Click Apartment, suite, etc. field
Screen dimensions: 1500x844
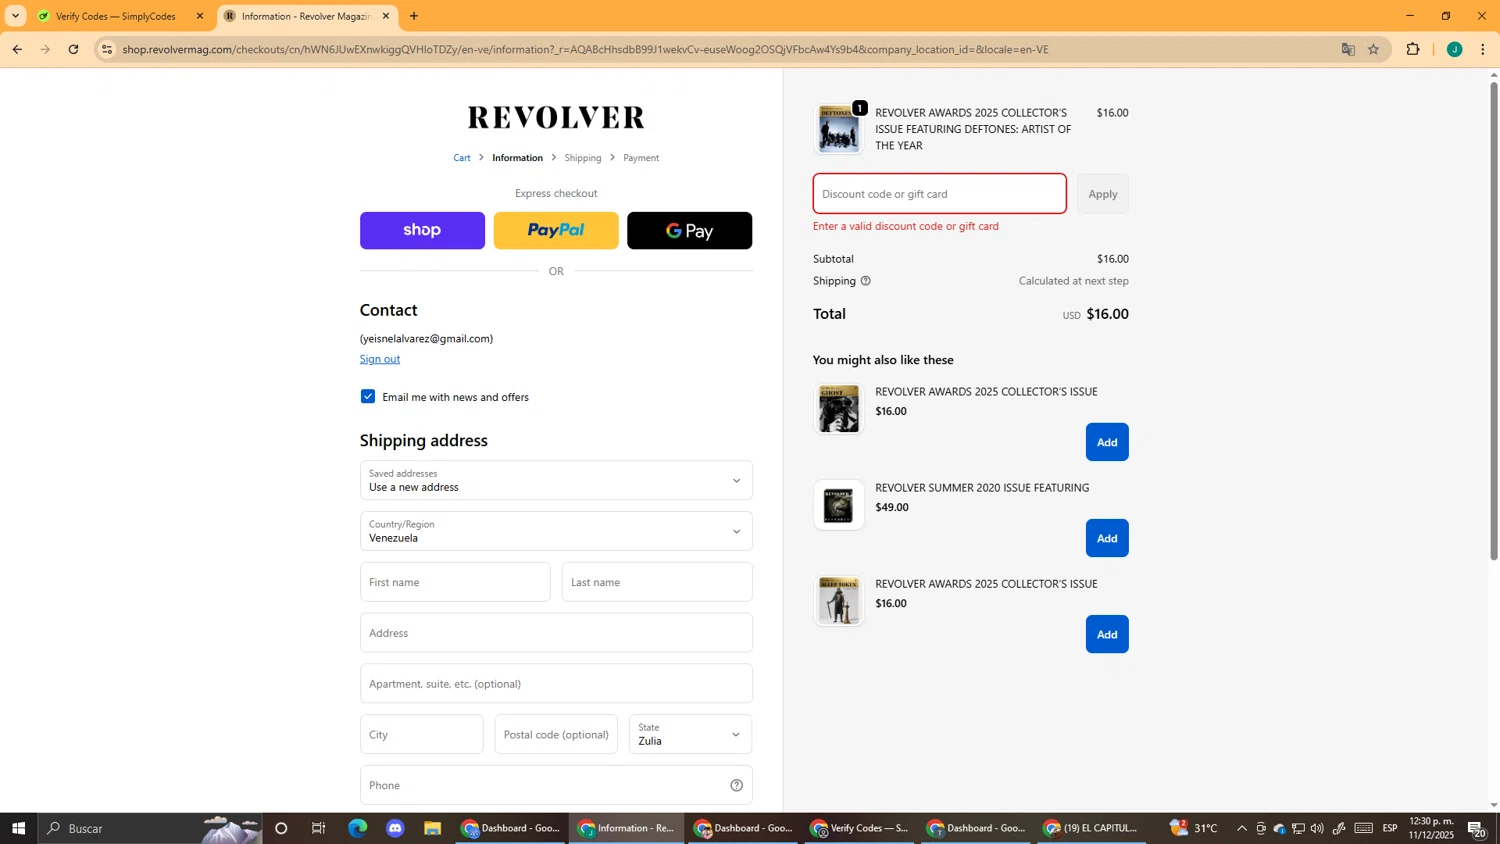[556, 684]
